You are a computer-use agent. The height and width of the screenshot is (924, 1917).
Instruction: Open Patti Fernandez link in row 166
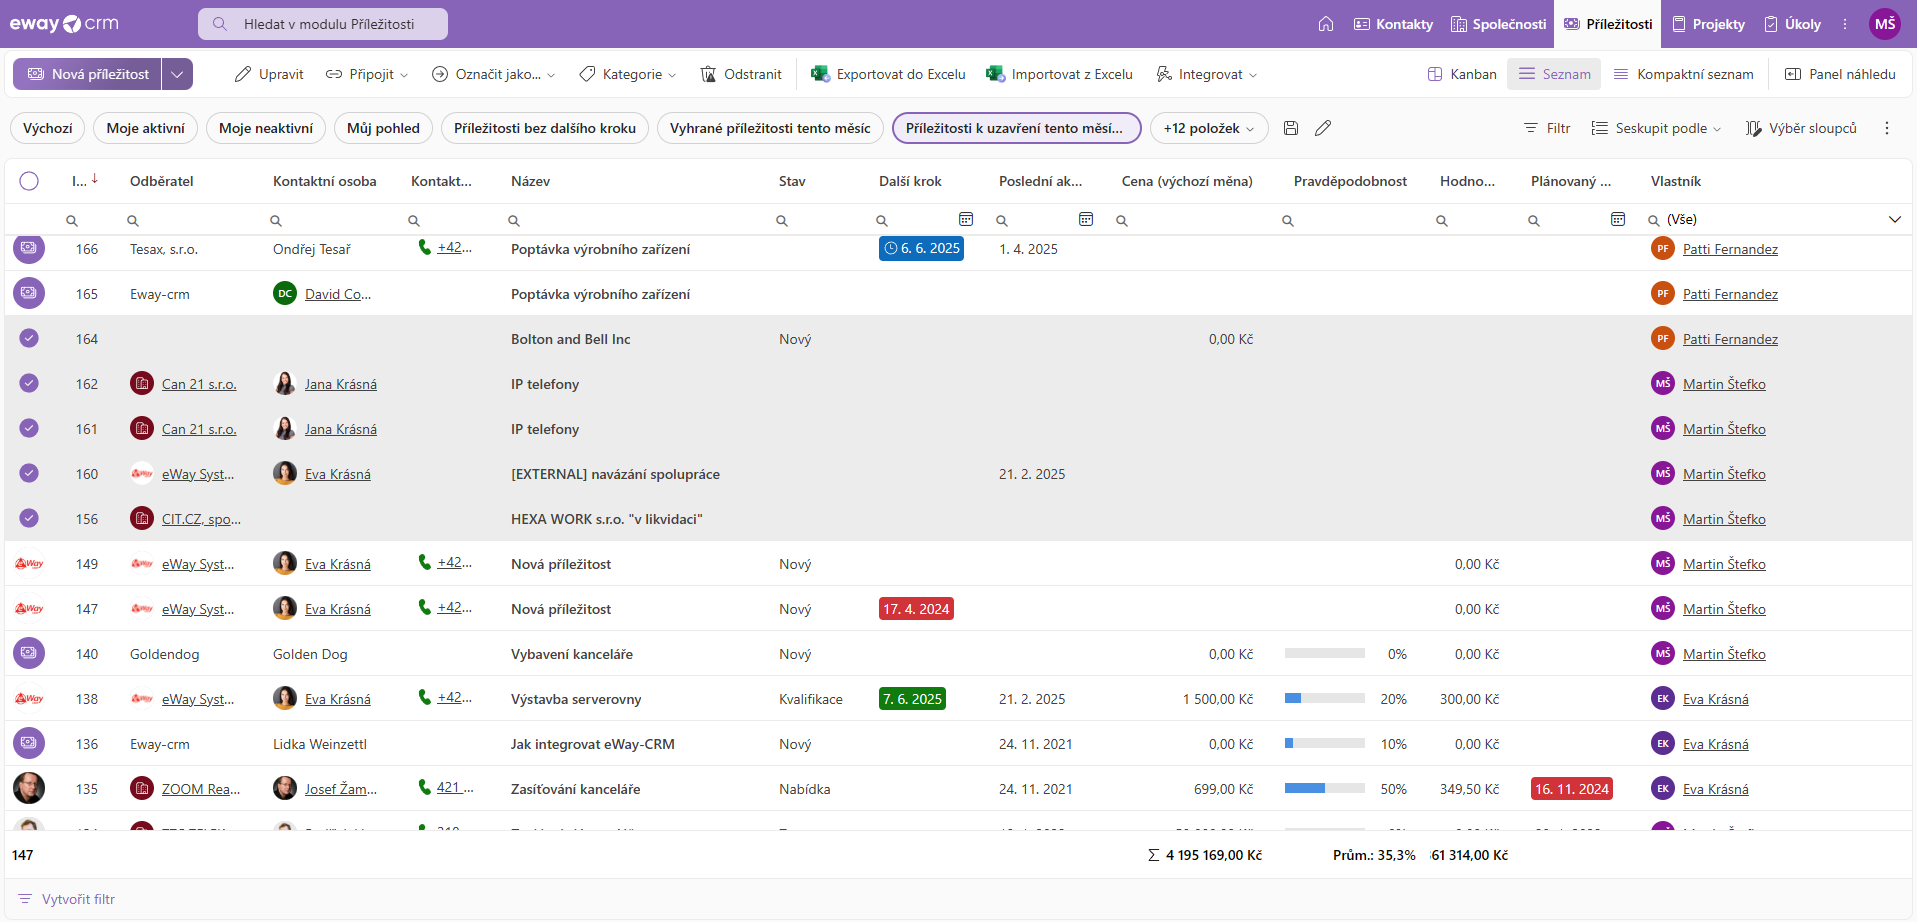1730,249
